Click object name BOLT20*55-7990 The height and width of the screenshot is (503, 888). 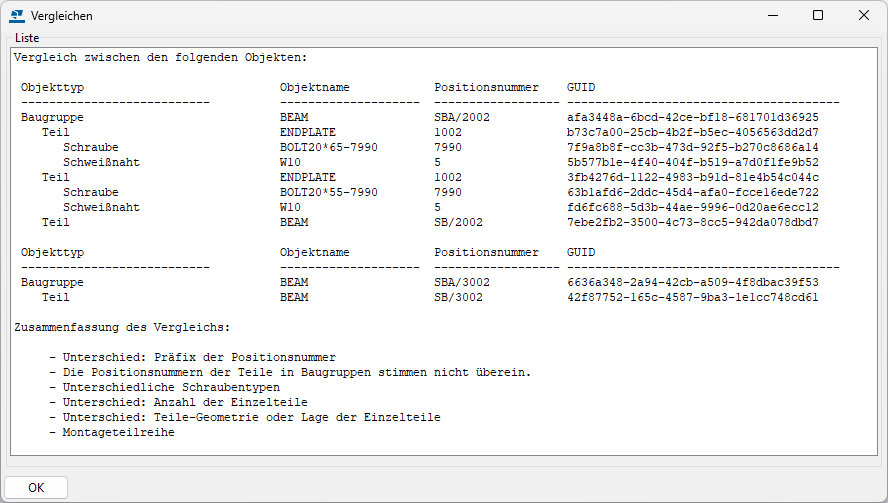point(328,192)
